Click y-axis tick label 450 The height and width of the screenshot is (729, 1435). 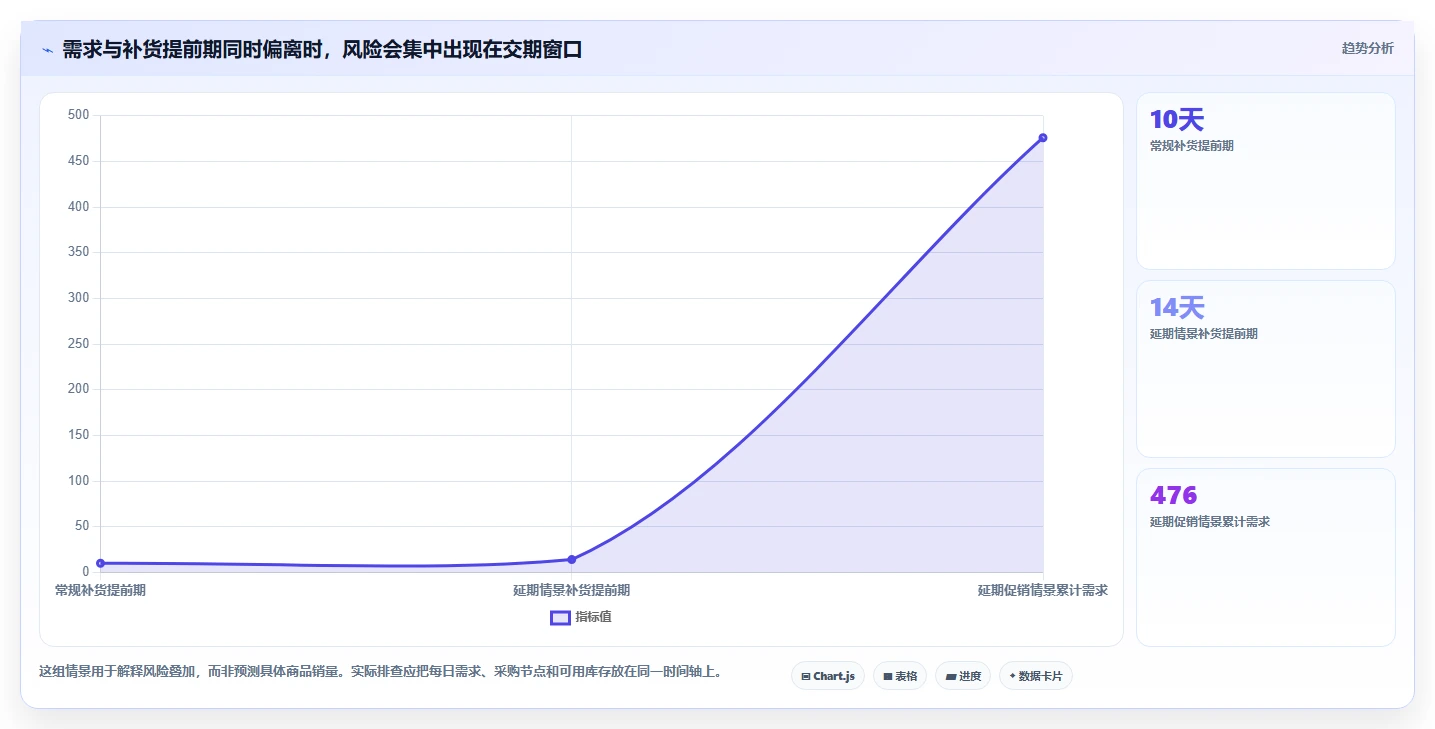(x=80, y=161)
